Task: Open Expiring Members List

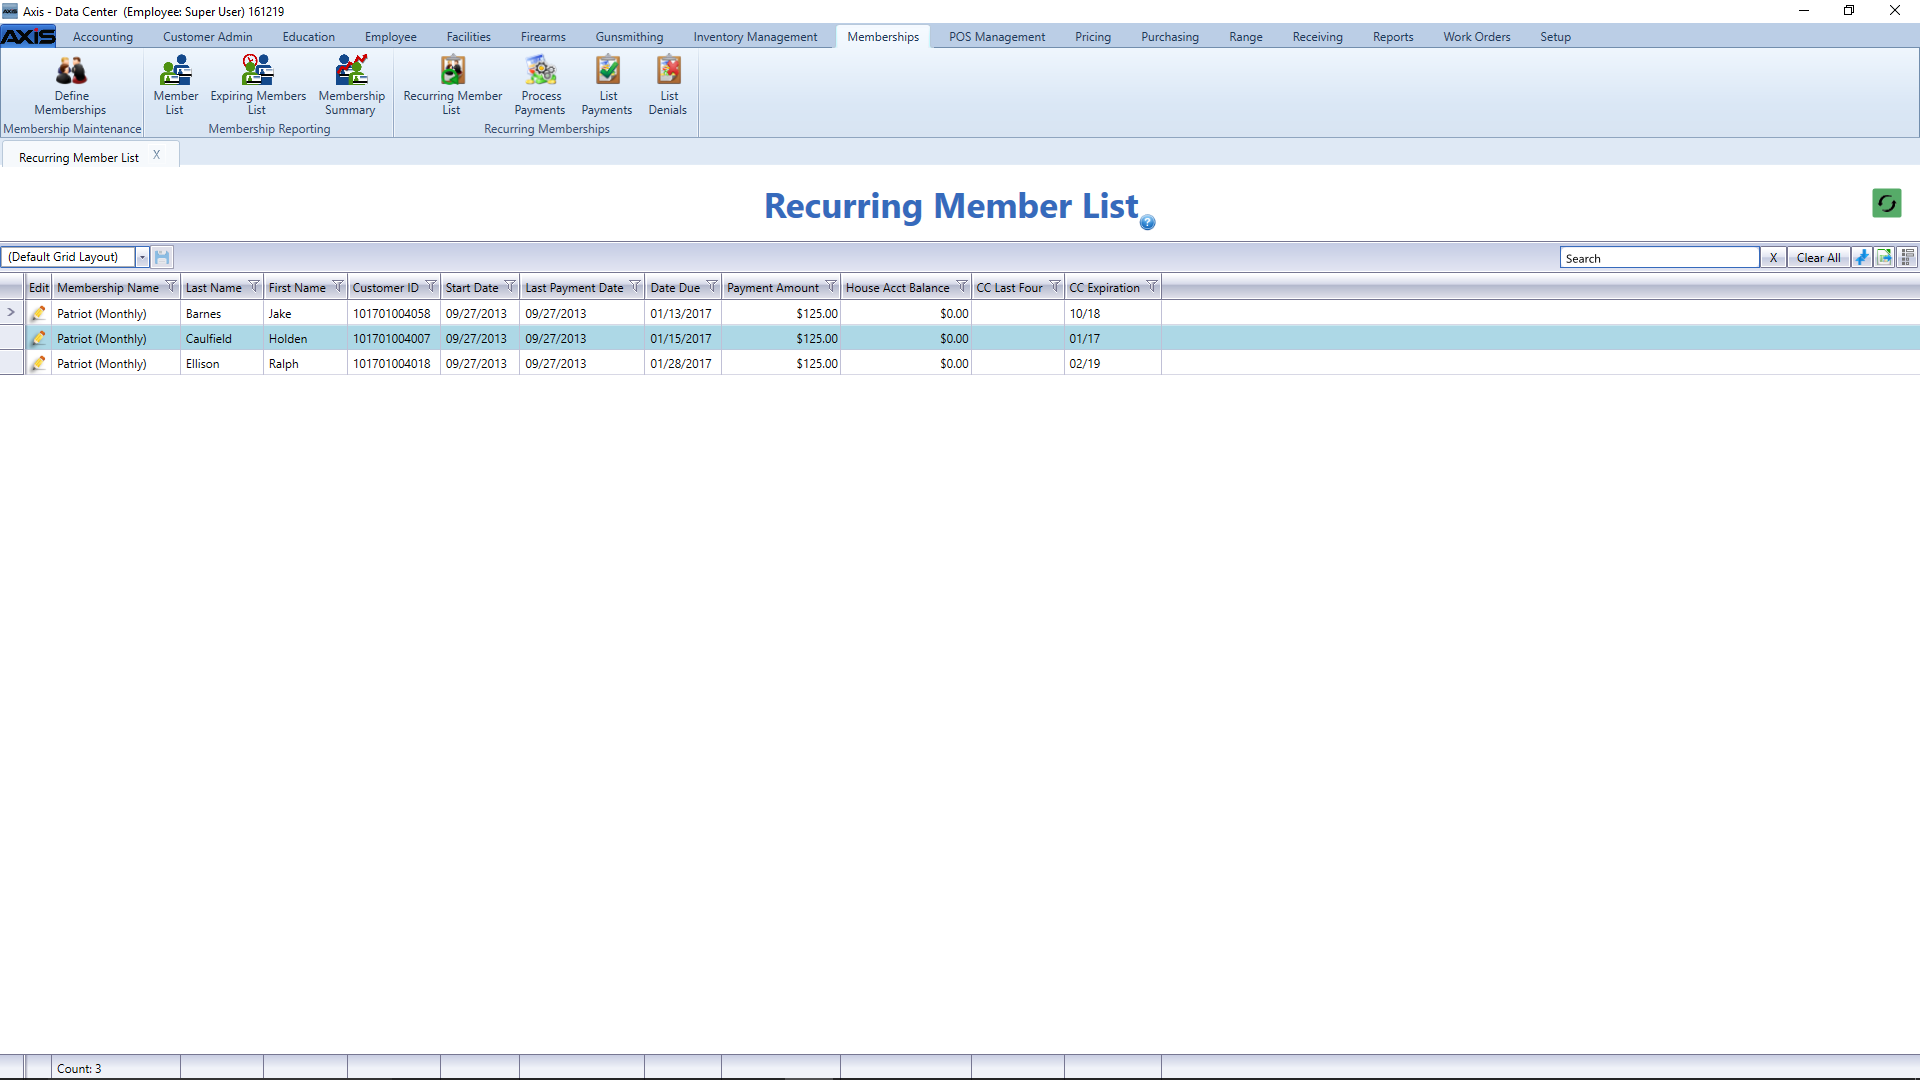Action: click(258, 86)
